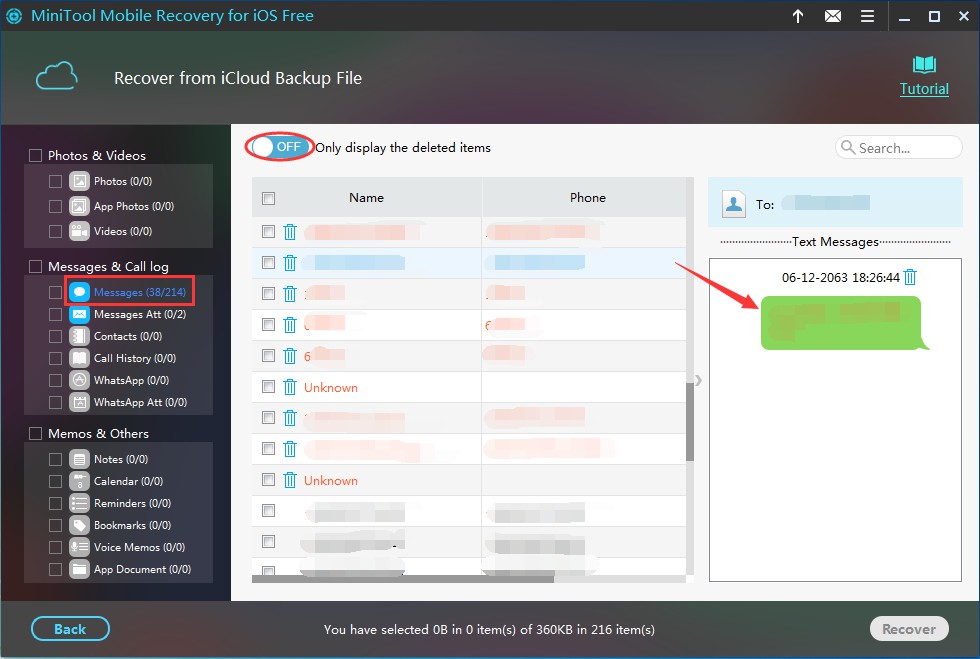Click the contact avatar icon beside To:
The image size is (980, 659).
tap(734, 204)
